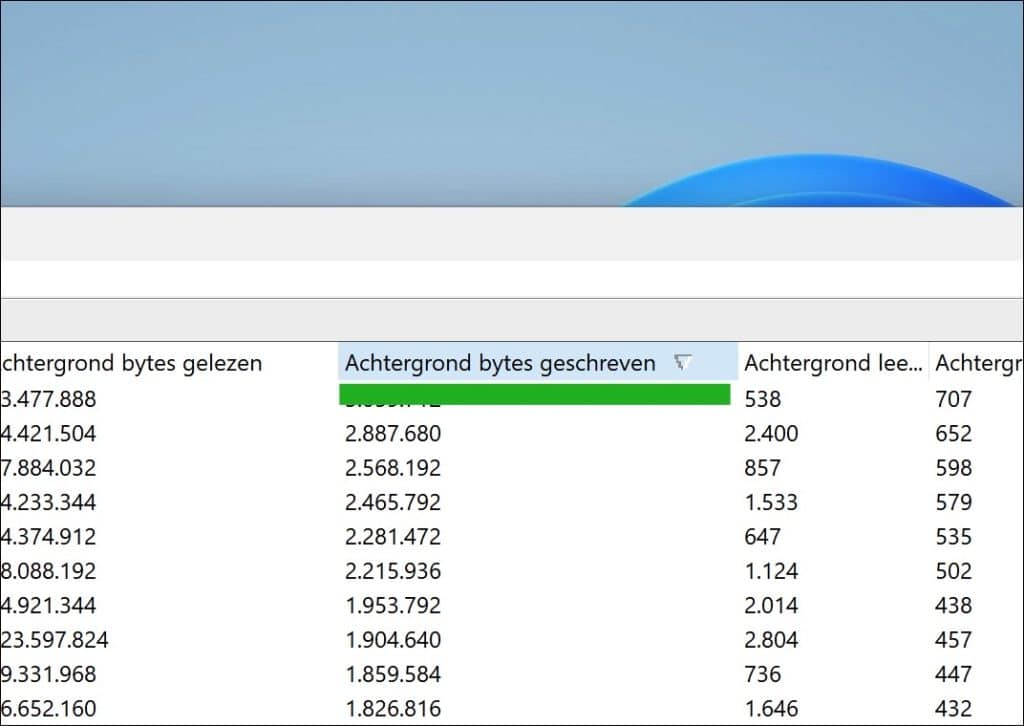Select the cell 2.568.192
Viewport: 1024px width, 726px height.
[393, 468]
